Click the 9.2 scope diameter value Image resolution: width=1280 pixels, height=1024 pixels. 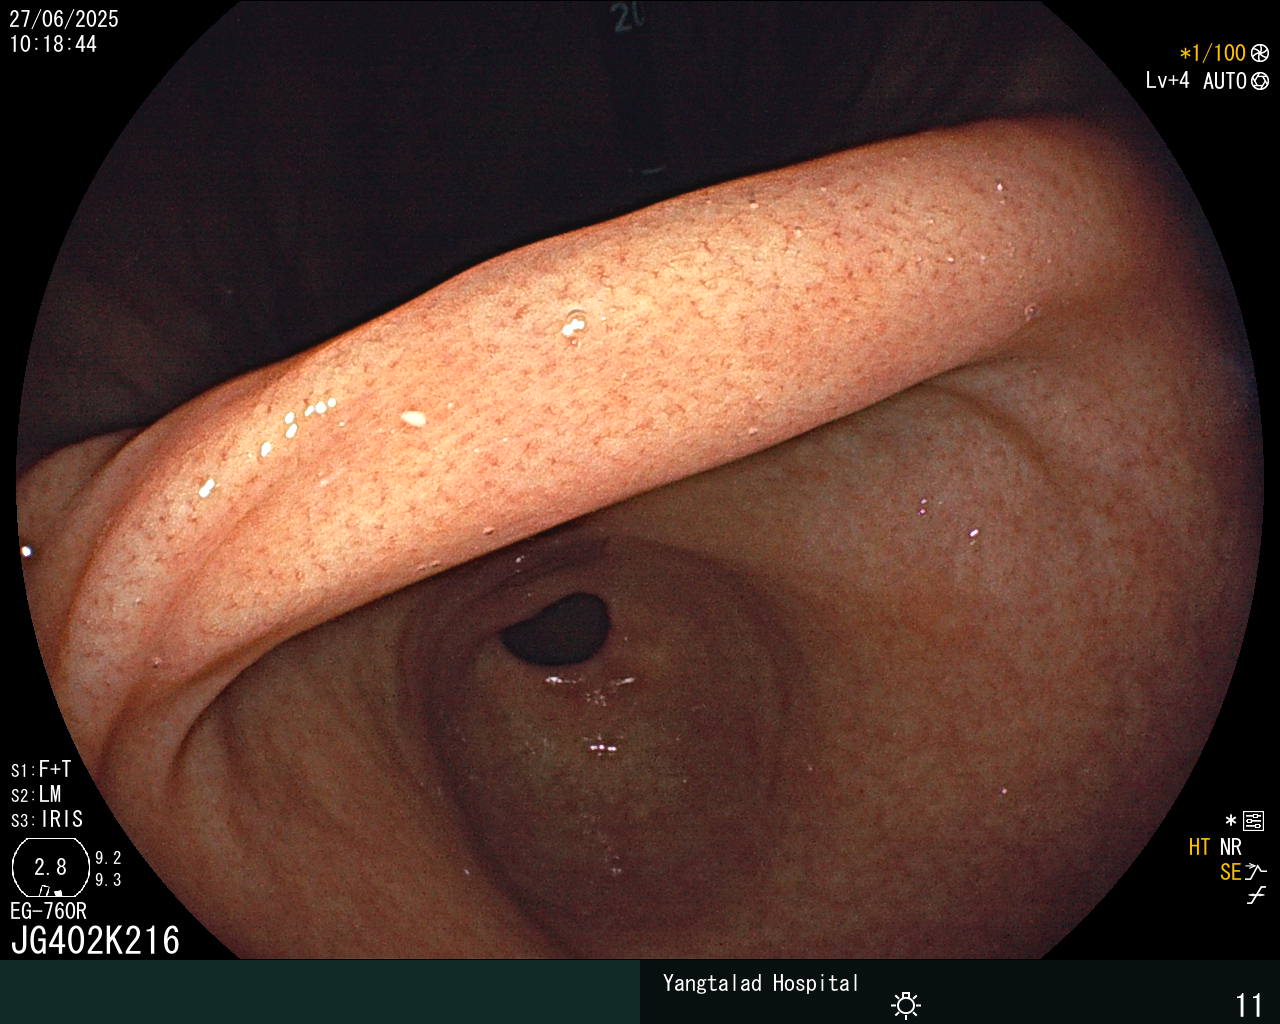click(x=108, y=858)
